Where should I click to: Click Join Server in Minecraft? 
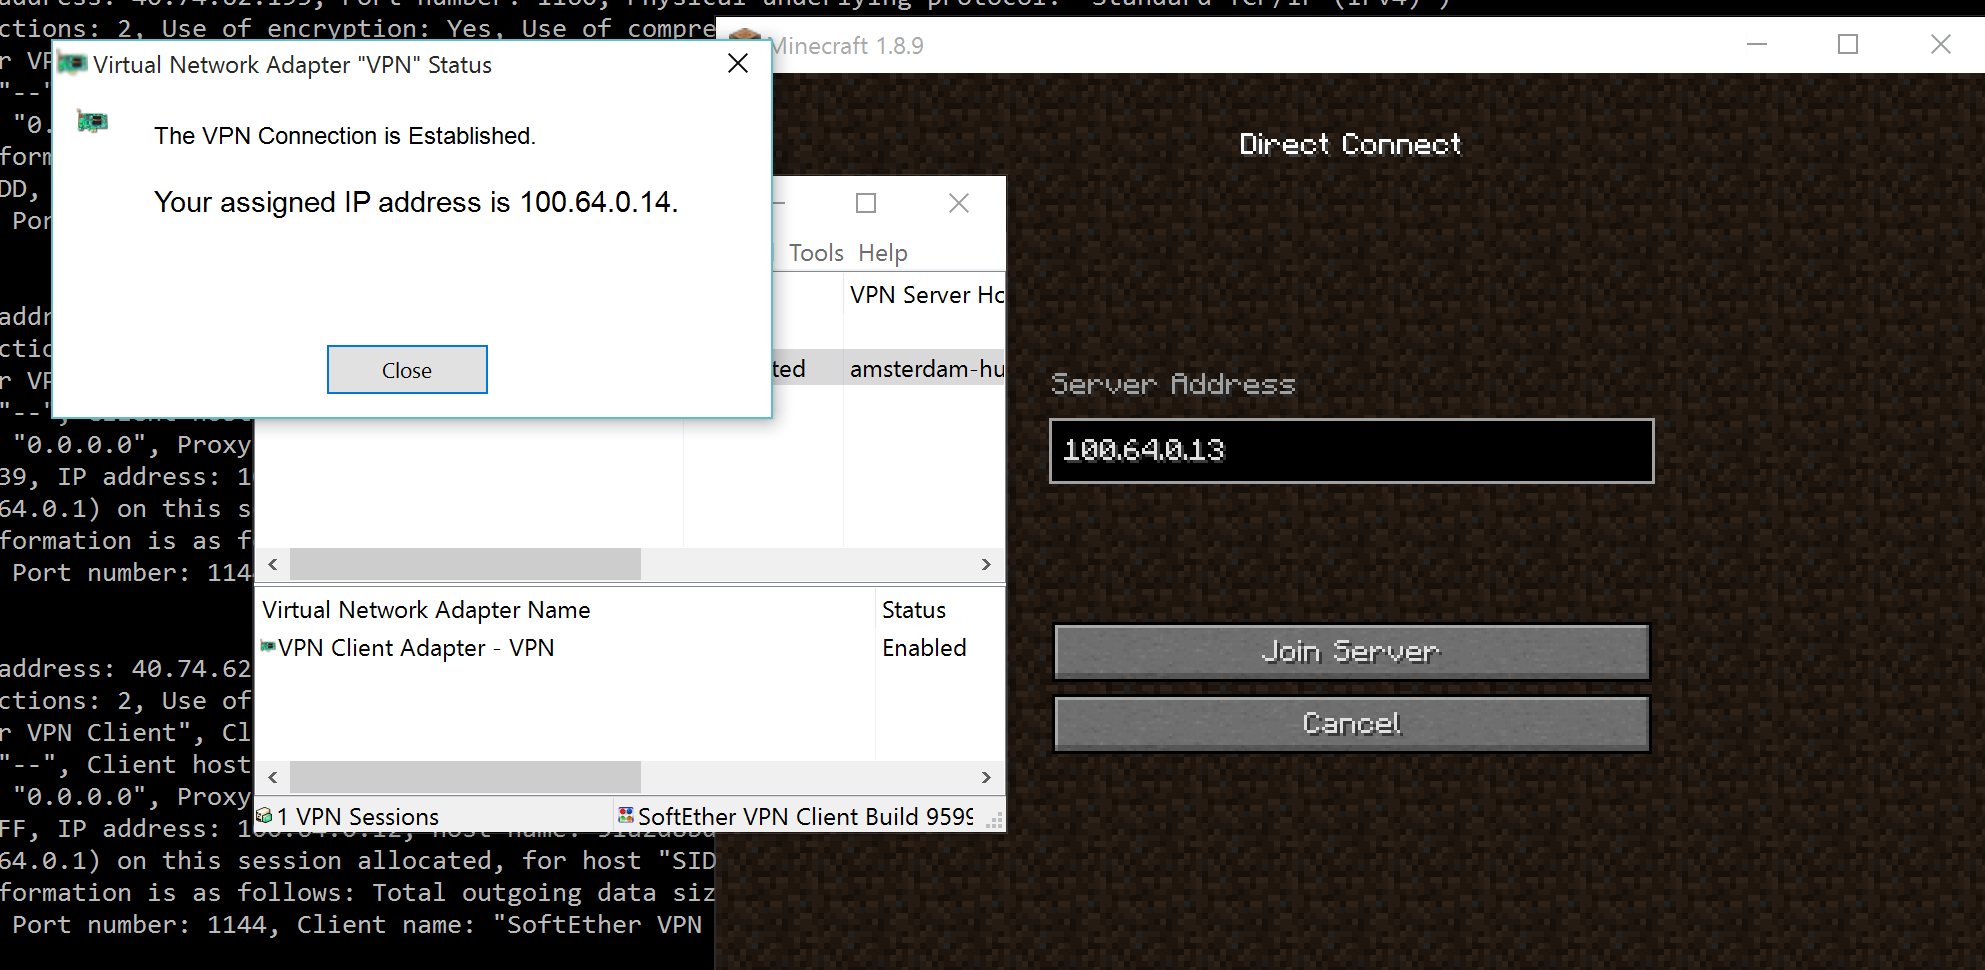pyautogui.click(x=1351, y=652)
